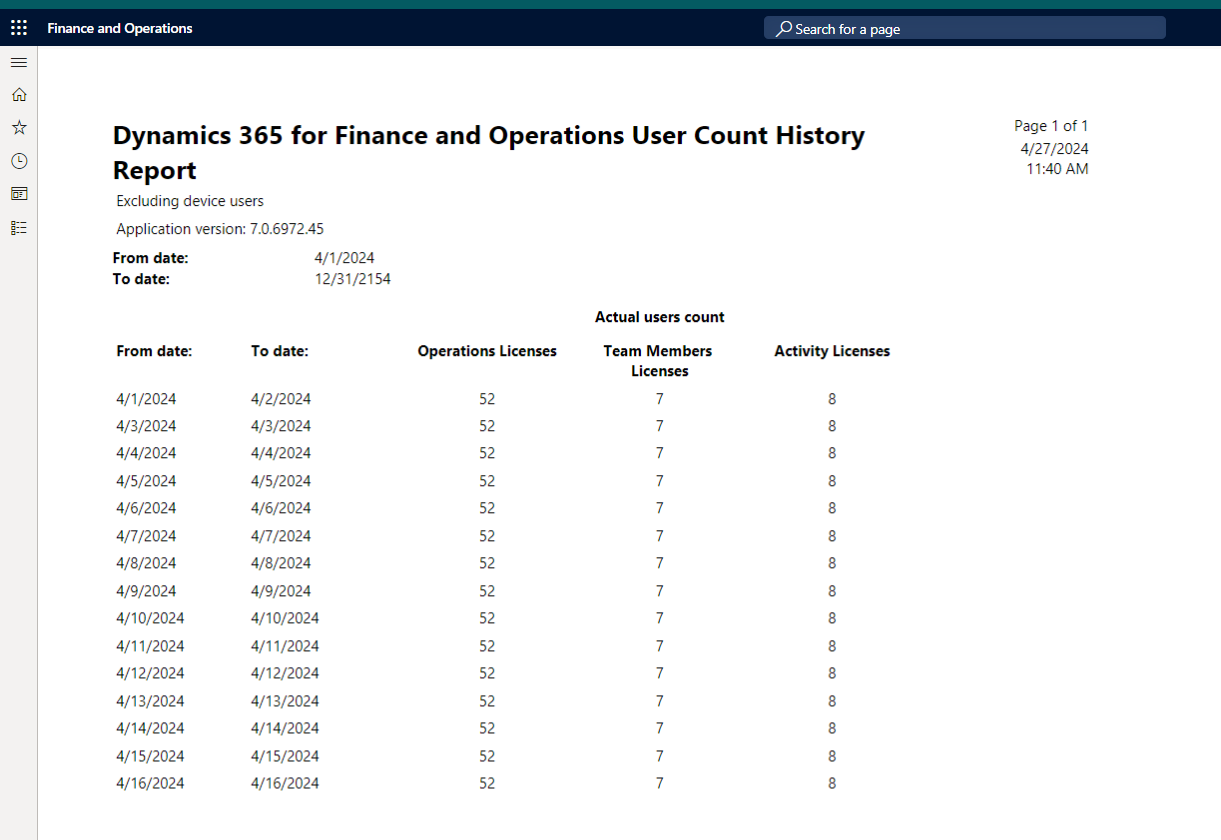Click Team Members 7 in 4/6/2024 row
The height and width of the screenshot is (840, 1221).
point(660,508)
